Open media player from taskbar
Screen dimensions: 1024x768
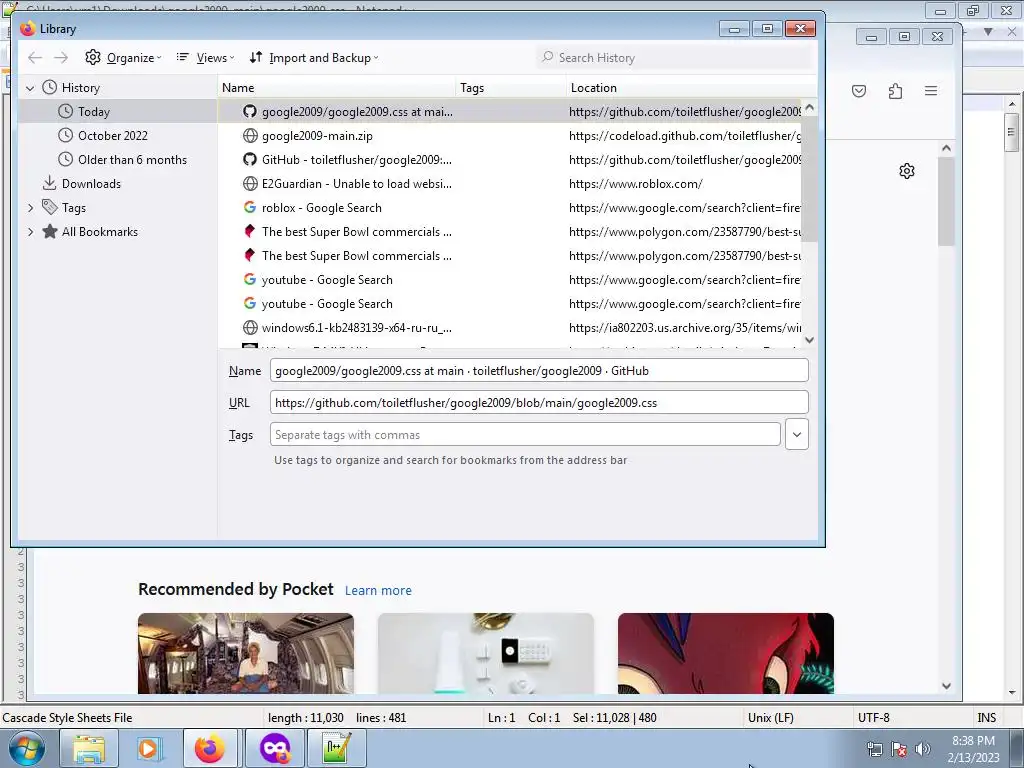(150, 748)
